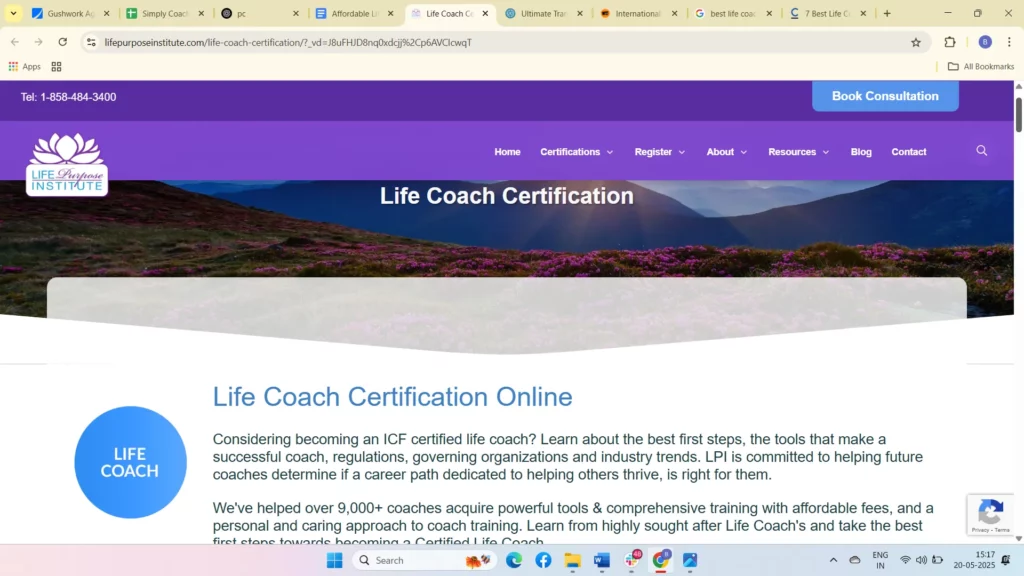Click the Book Consultation button
The height and width of the screenshot is (576, 1024).
click(x=884, y=95)
